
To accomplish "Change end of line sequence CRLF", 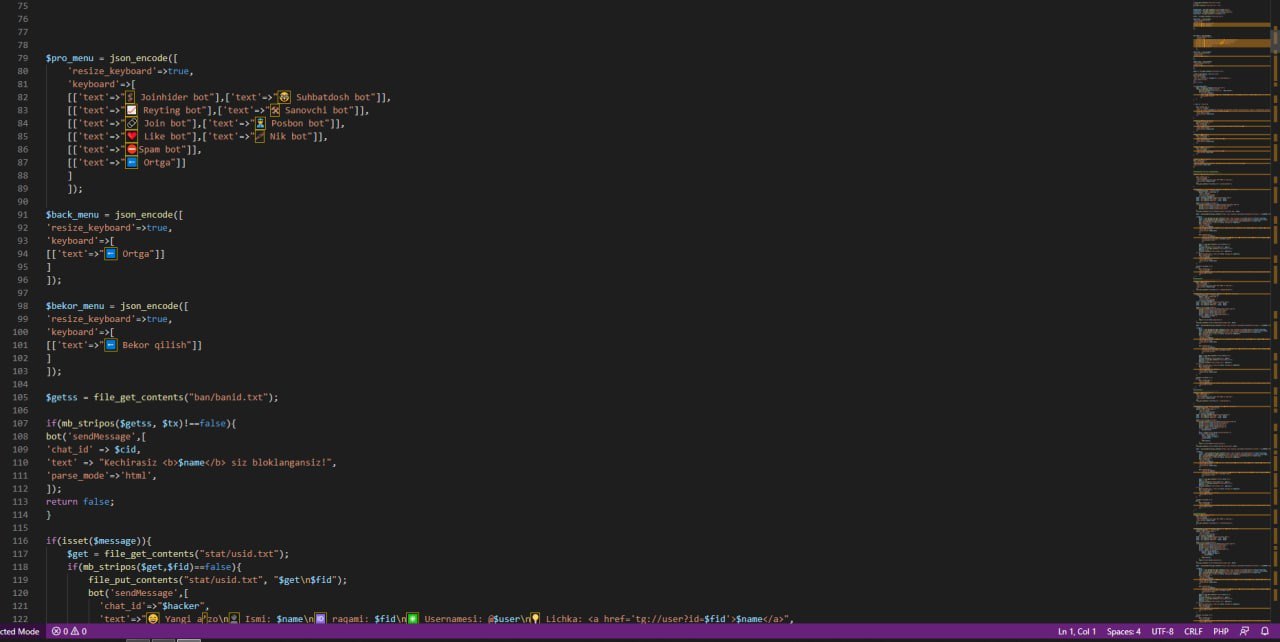I will tap(1193, 632).
